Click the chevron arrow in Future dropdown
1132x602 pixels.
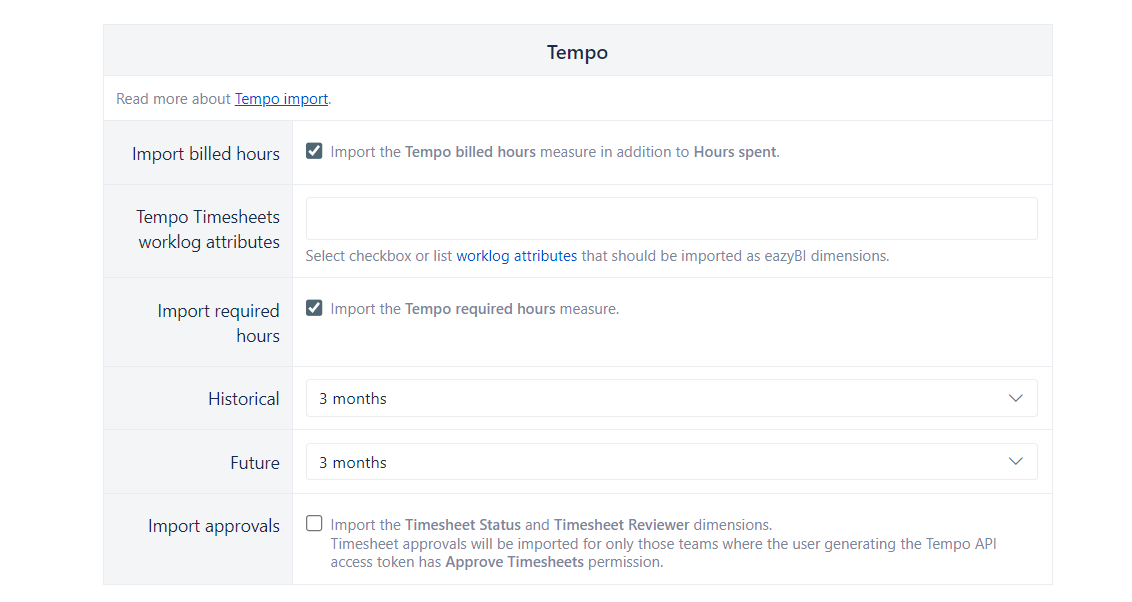[x=1016, y=462]
